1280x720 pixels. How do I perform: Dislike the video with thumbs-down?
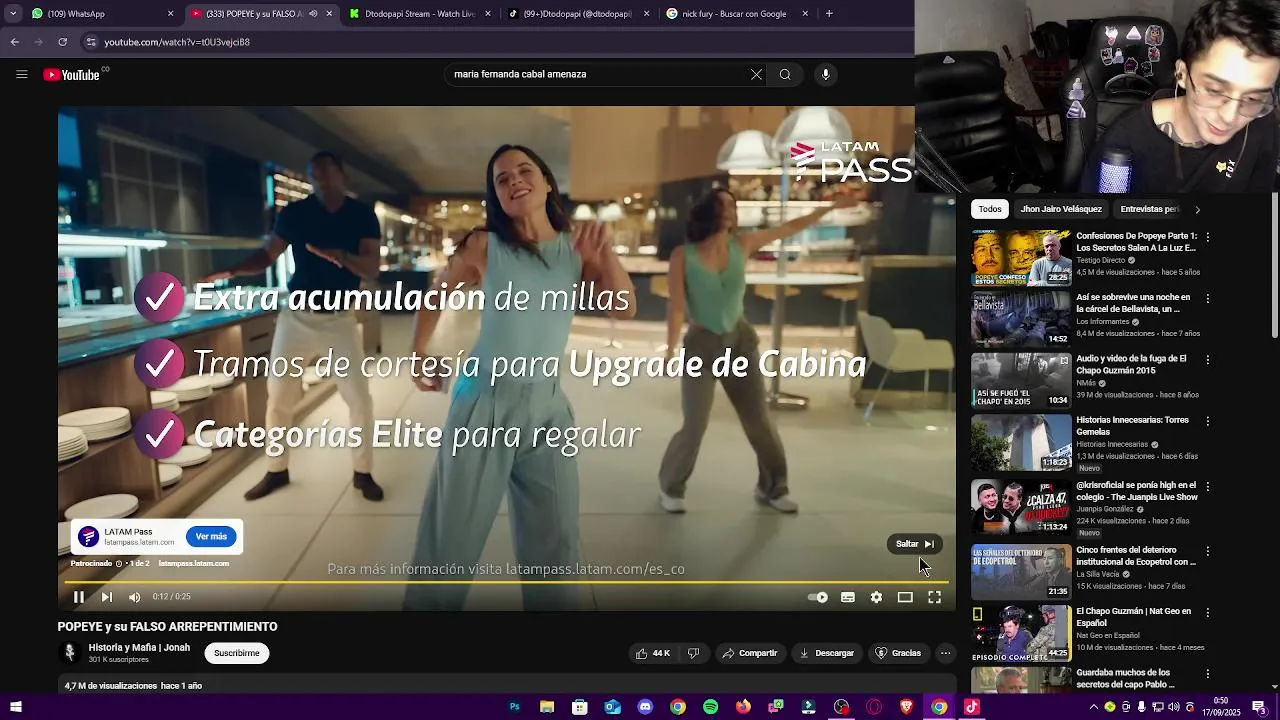pos(693,653)
